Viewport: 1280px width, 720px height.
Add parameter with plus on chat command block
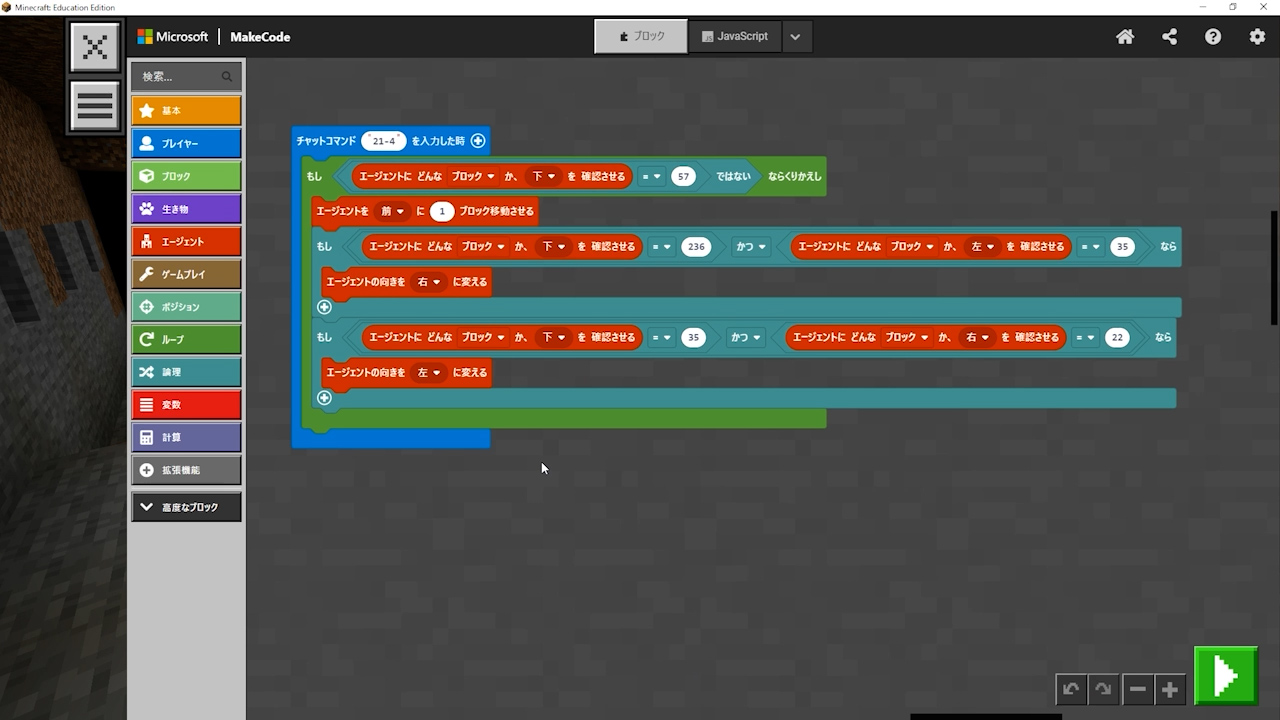[x=478, y=141]
